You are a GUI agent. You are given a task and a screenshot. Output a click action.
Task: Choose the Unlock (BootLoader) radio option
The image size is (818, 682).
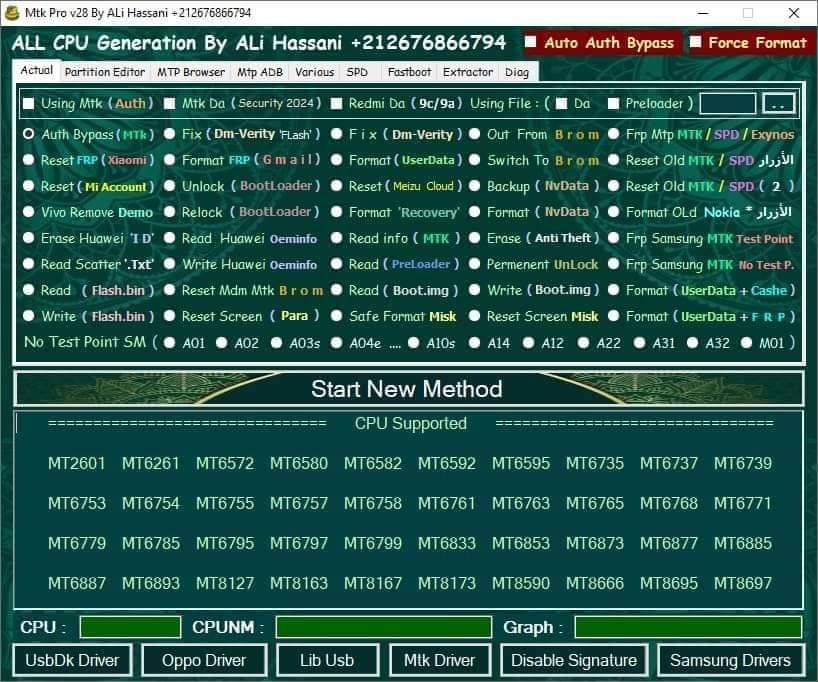pos(170,186)
